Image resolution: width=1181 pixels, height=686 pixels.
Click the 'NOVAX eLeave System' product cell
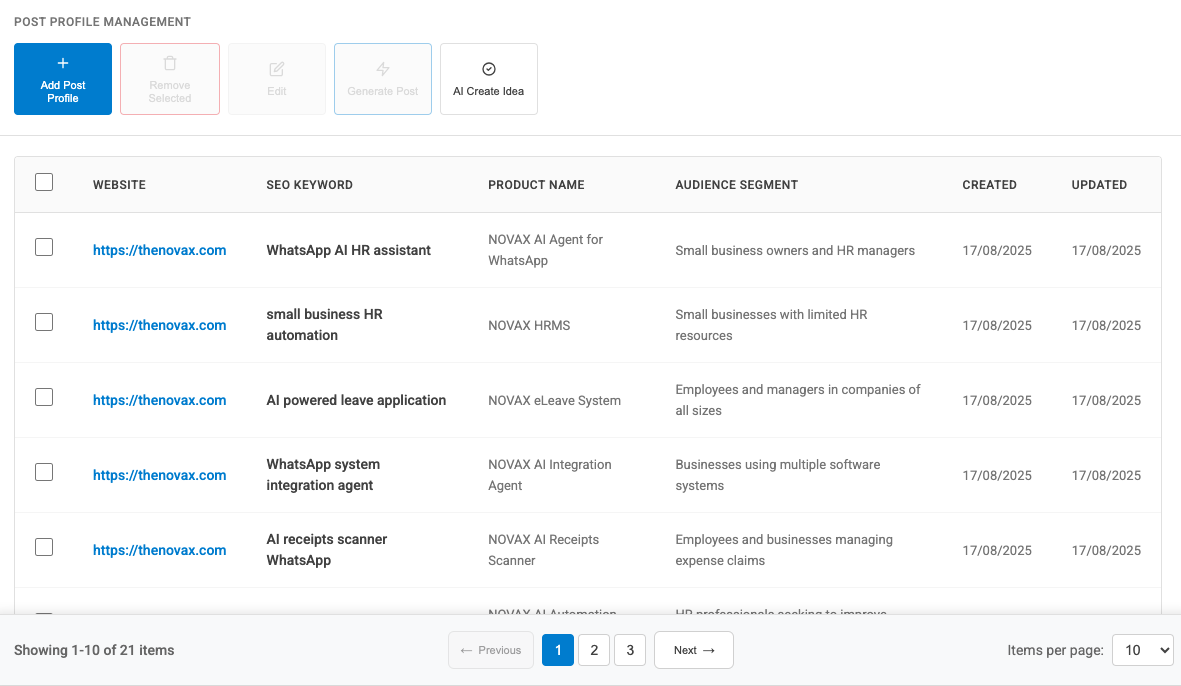tap(554, 401)
